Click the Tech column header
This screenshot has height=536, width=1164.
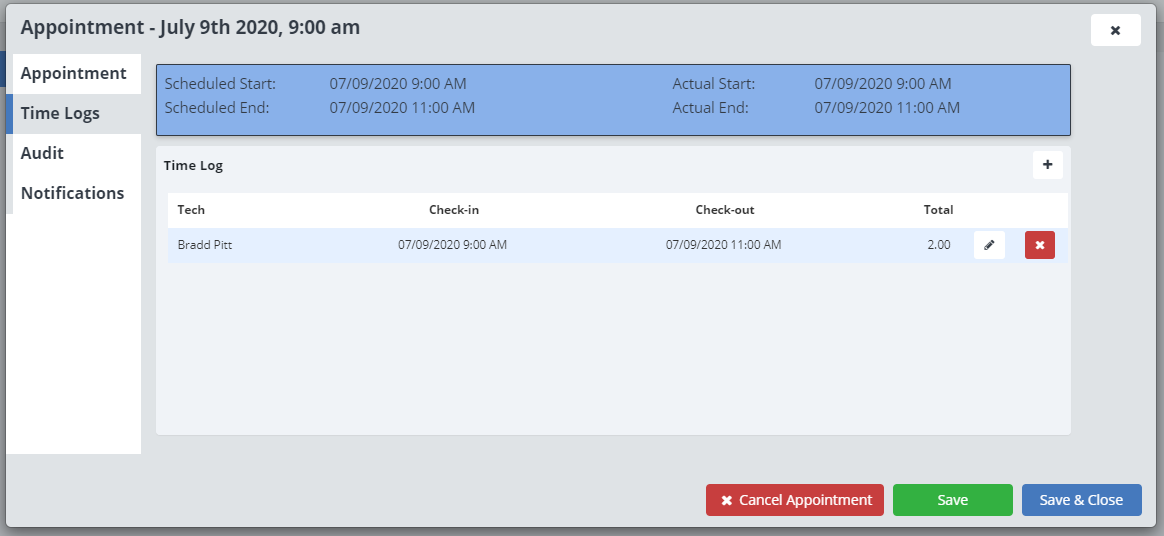click(191, 210)
